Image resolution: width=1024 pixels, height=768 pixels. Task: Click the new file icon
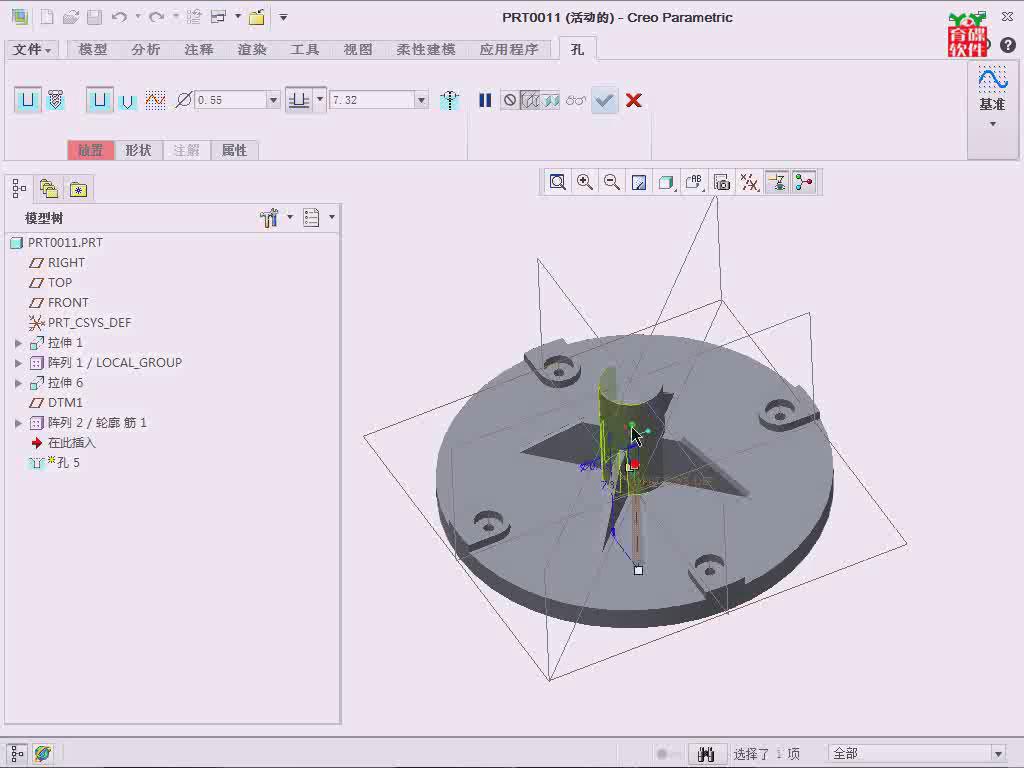point(47,17)
